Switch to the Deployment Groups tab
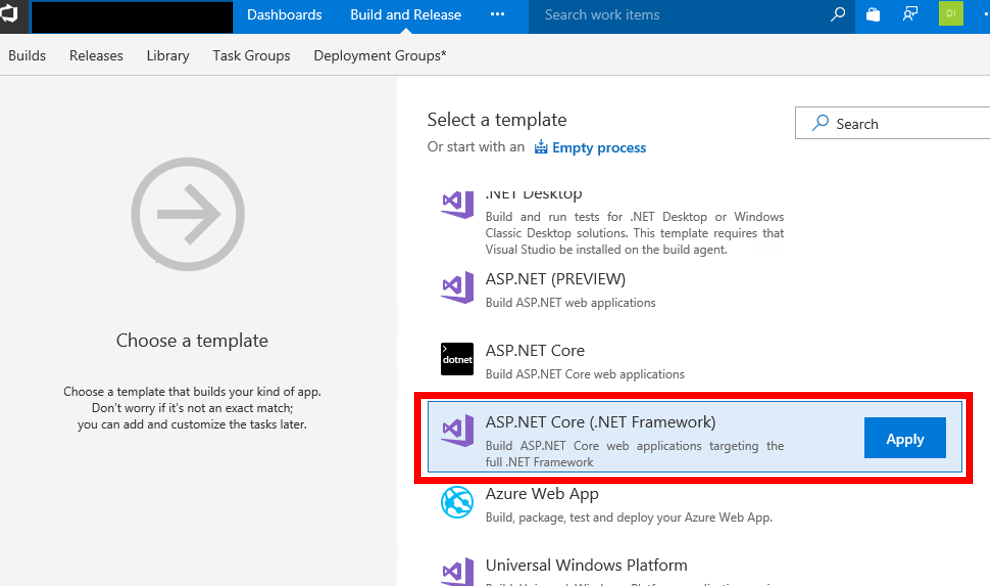Viewport: 990px width, 586px height. tap(380, 56)
